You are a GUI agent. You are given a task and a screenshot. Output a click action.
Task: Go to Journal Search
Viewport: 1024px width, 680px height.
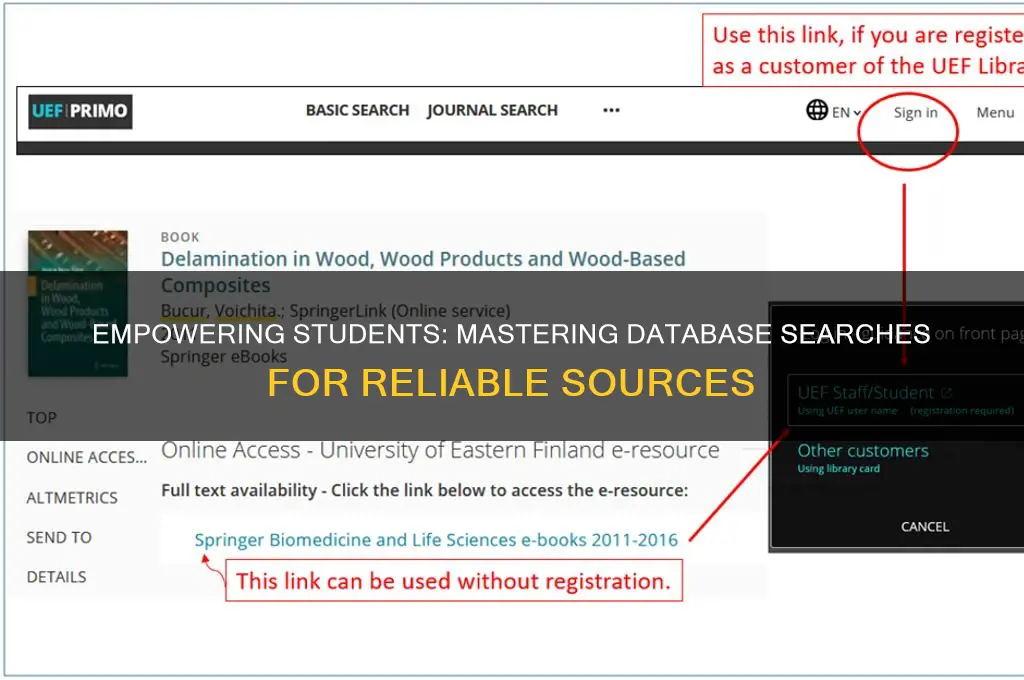pos(492,110)
